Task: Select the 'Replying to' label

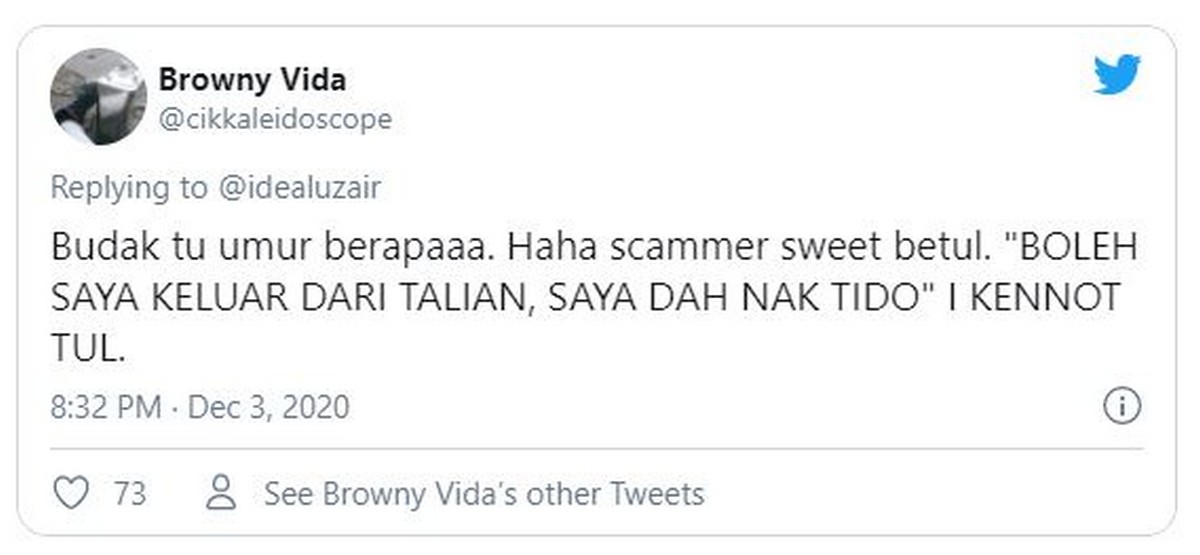Action: click(127, 187)
